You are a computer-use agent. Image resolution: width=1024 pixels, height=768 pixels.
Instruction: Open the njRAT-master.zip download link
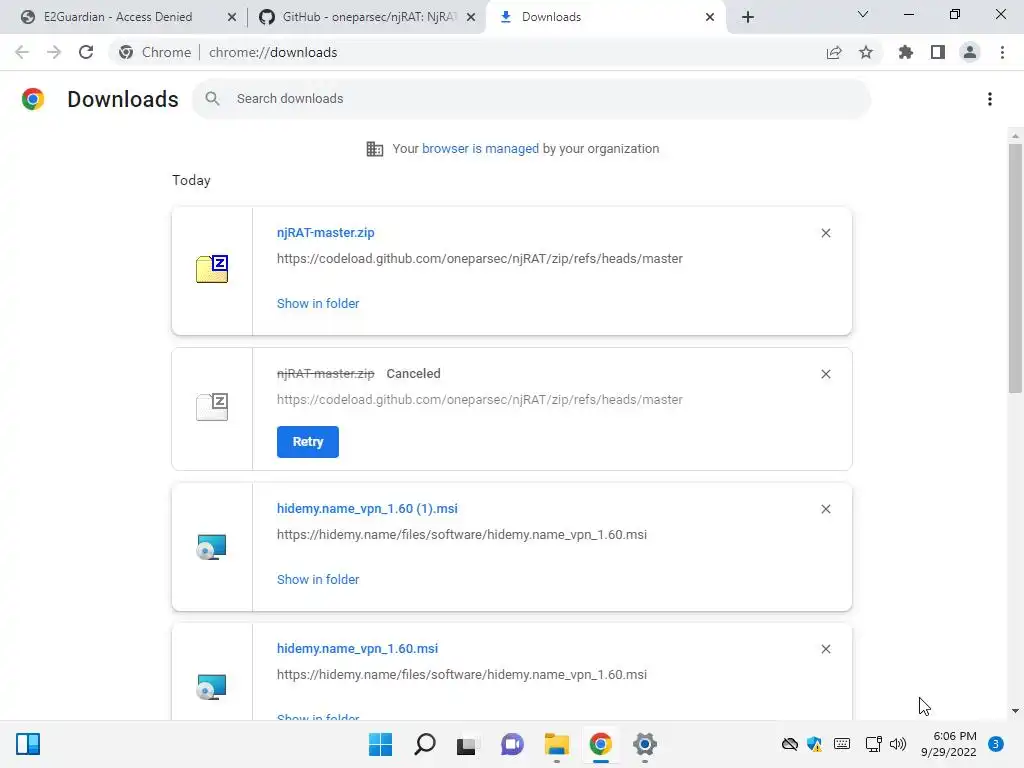point(325,232)
